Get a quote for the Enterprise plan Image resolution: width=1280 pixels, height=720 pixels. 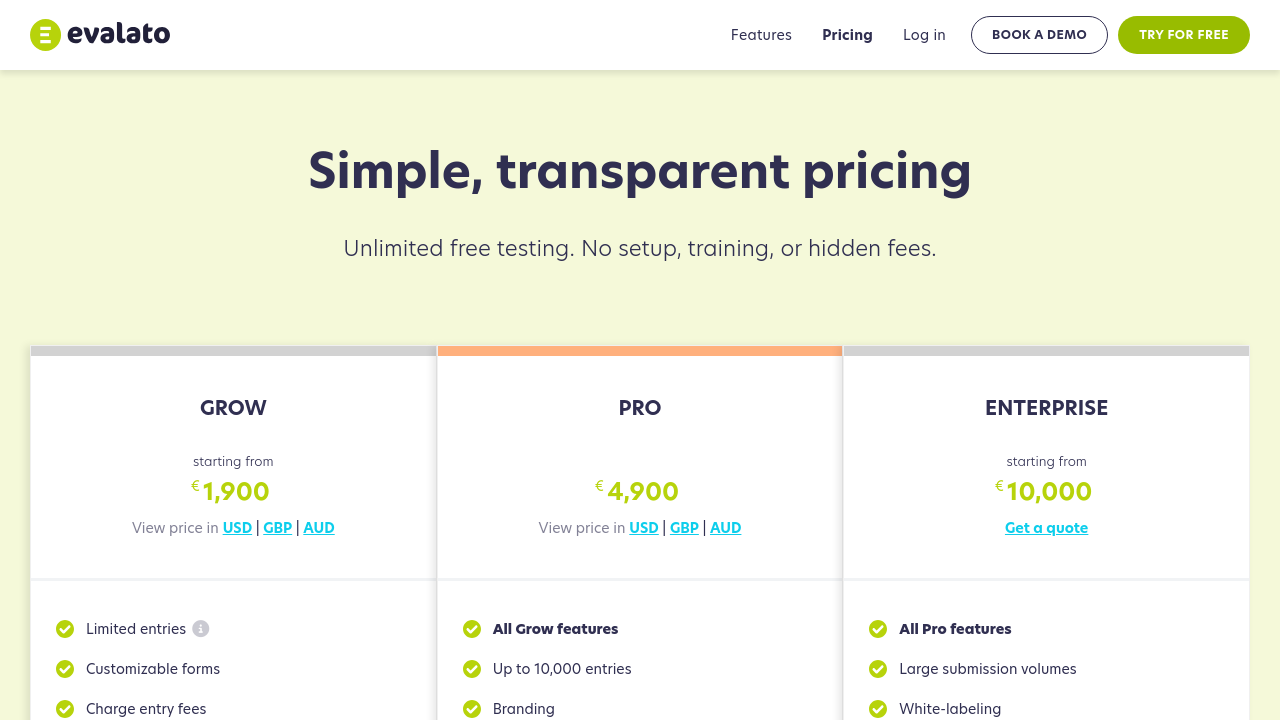click(1046, 528)
